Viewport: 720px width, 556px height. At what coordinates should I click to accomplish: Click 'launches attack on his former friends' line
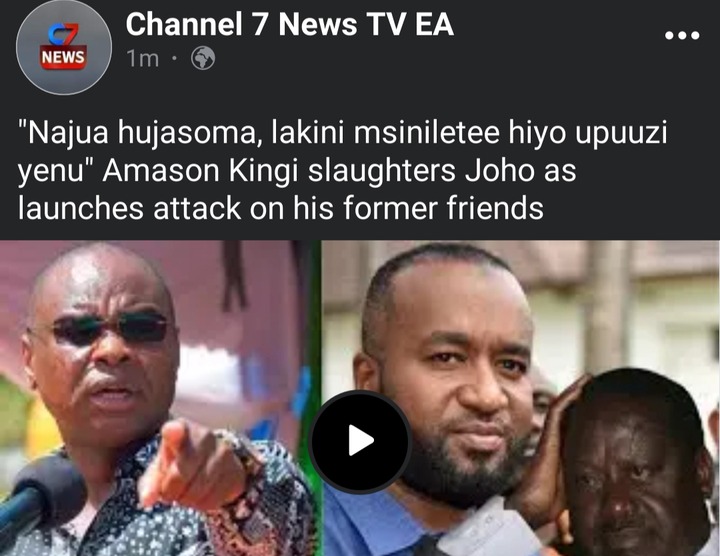[x=281, y=208]
